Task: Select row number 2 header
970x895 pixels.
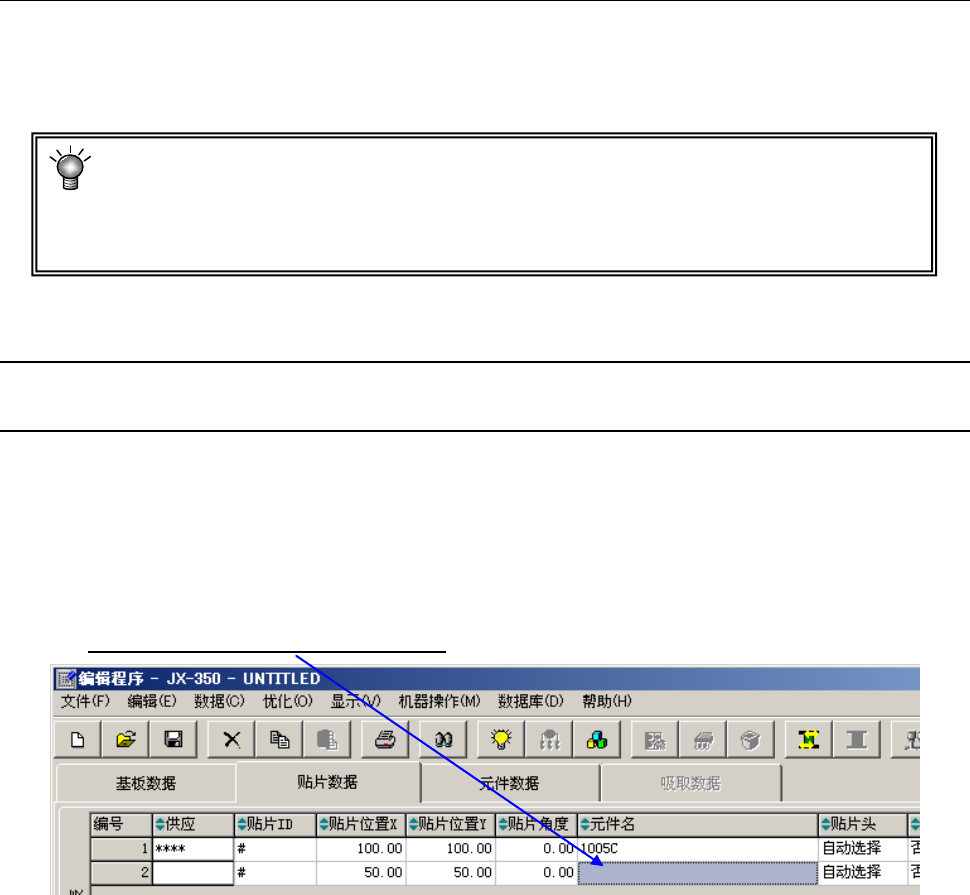Action: pyautogui.click(x=121, y=873)
